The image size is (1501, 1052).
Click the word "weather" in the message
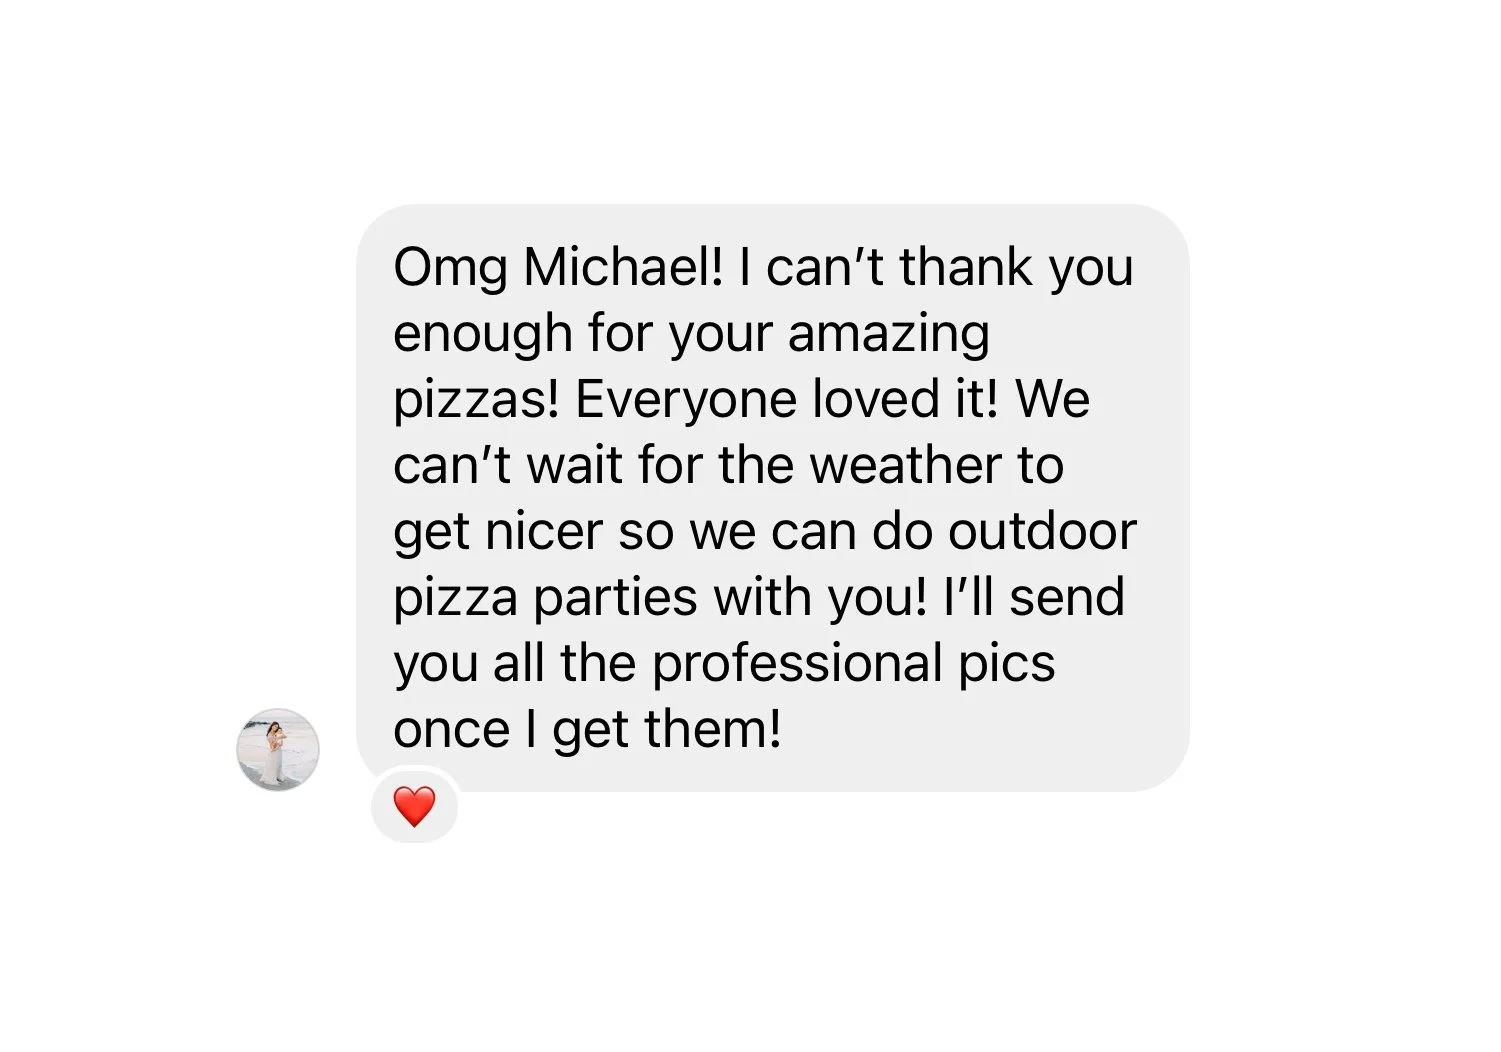906,465
